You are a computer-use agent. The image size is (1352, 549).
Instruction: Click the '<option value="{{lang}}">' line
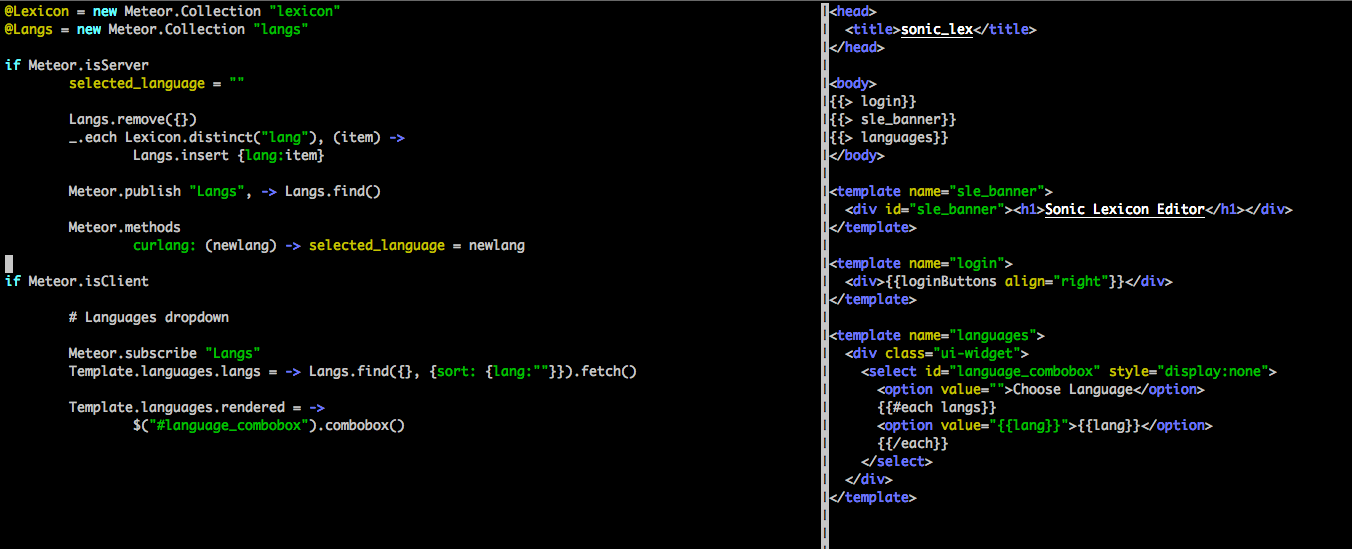click(x=1045, y=425)
